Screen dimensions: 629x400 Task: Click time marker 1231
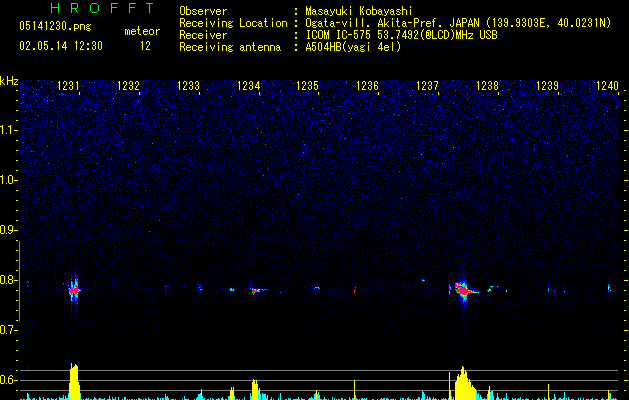68,85
